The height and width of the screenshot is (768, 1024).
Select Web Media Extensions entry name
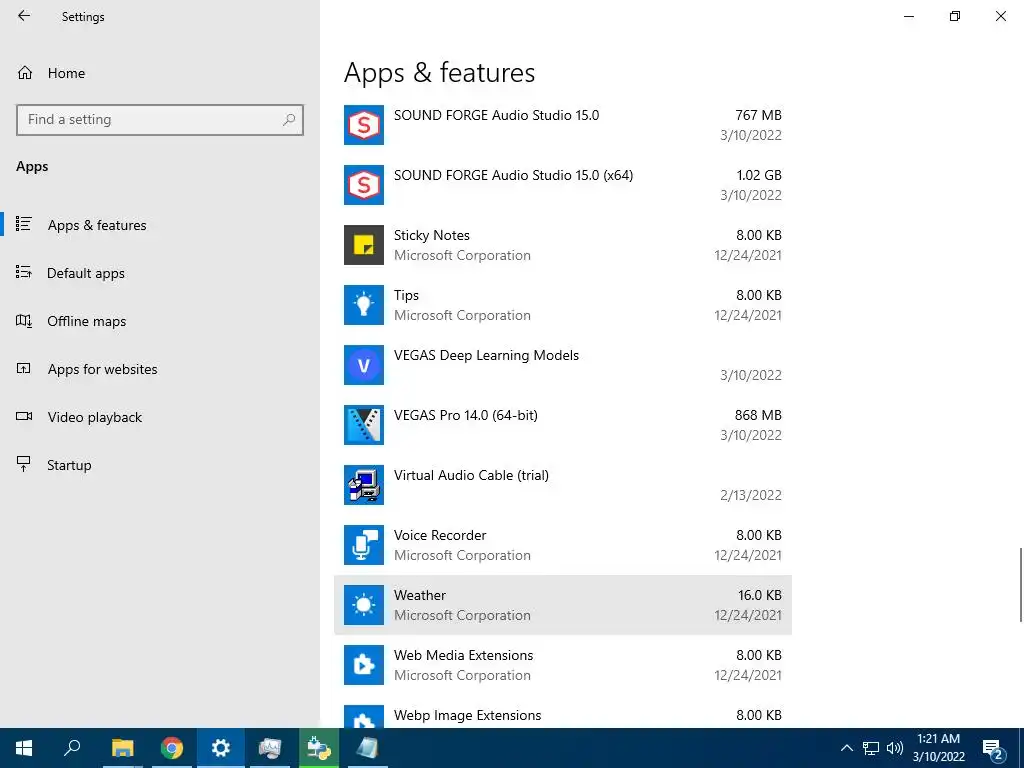click(463, 656)
